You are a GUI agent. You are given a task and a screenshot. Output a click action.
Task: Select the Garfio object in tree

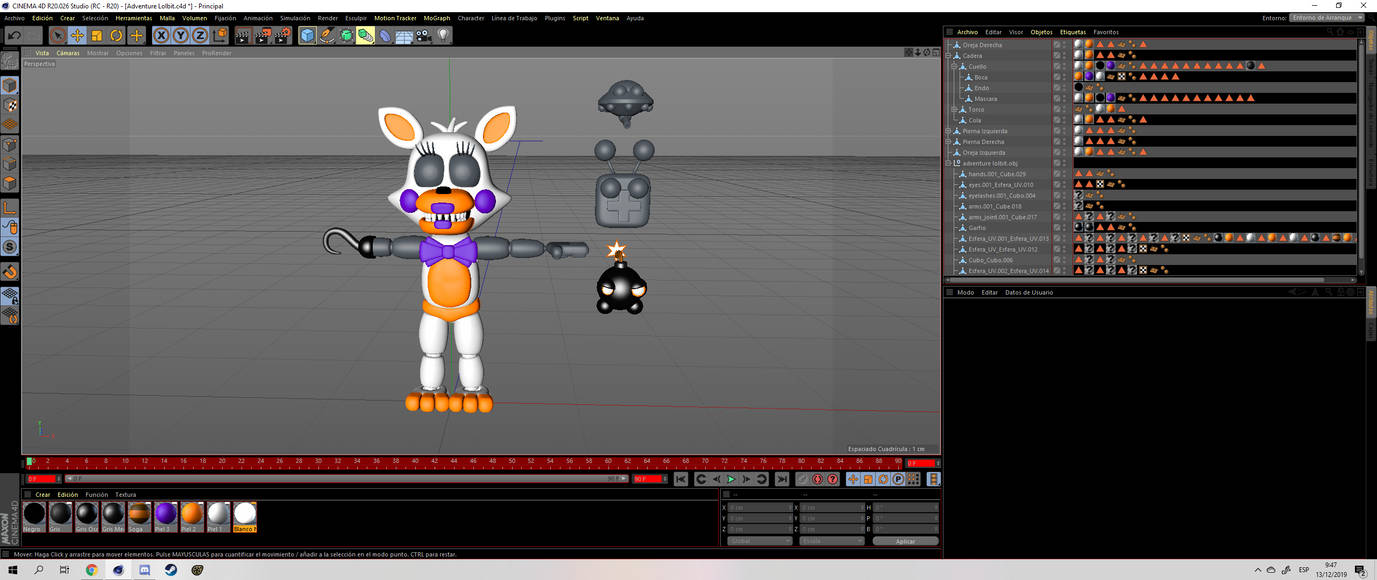(x=977, y=228)
